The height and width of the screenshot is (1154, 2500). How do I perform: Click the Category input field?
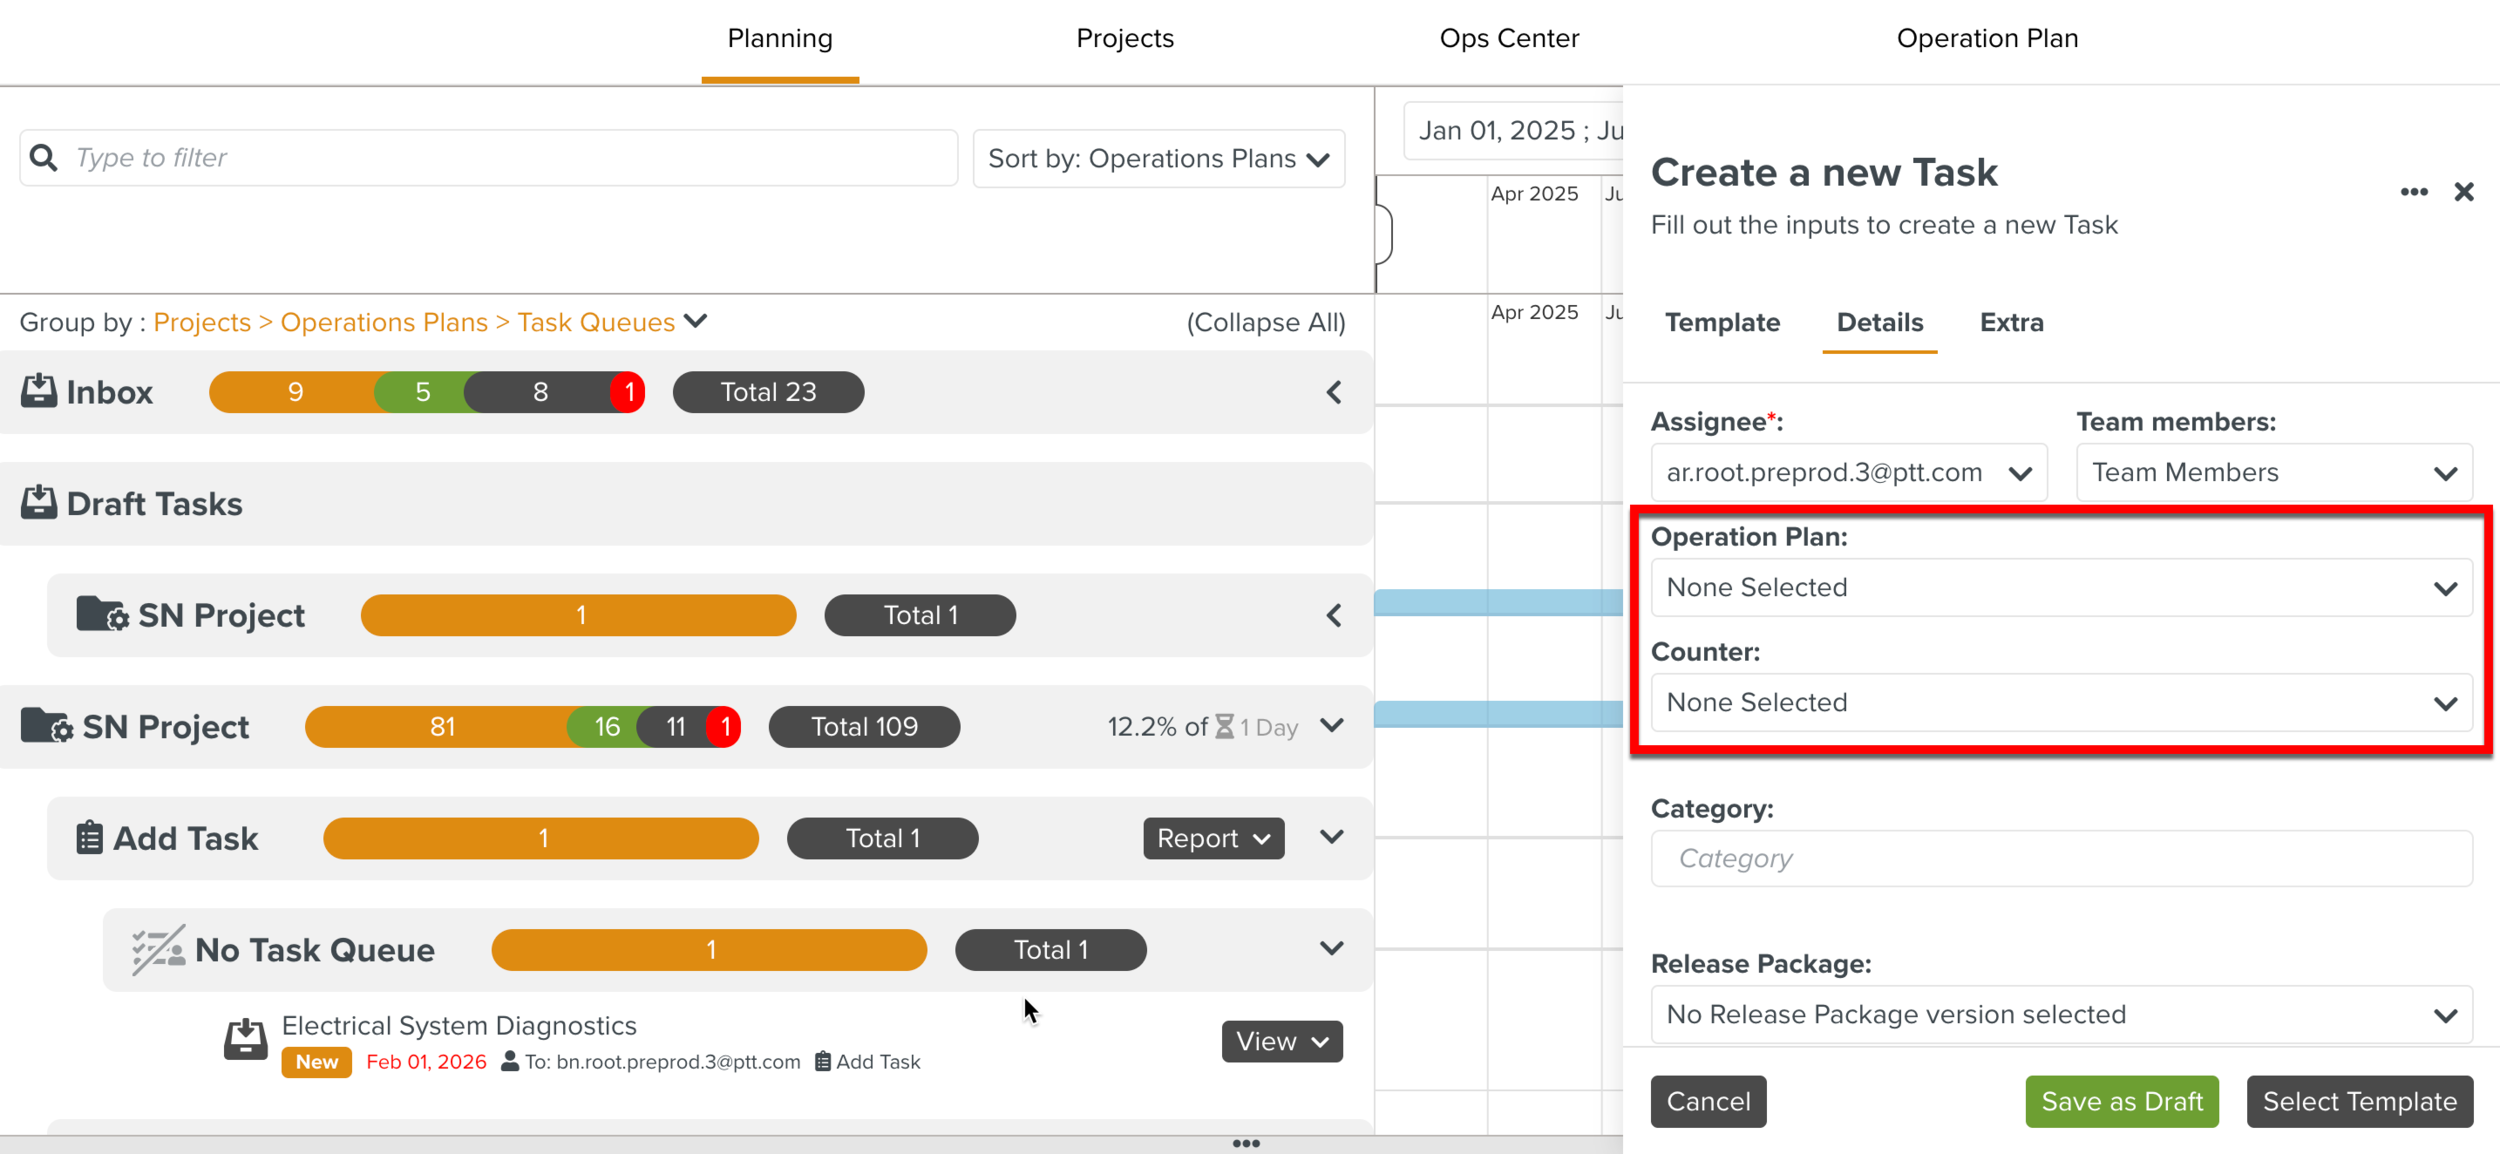[2061, 859]
